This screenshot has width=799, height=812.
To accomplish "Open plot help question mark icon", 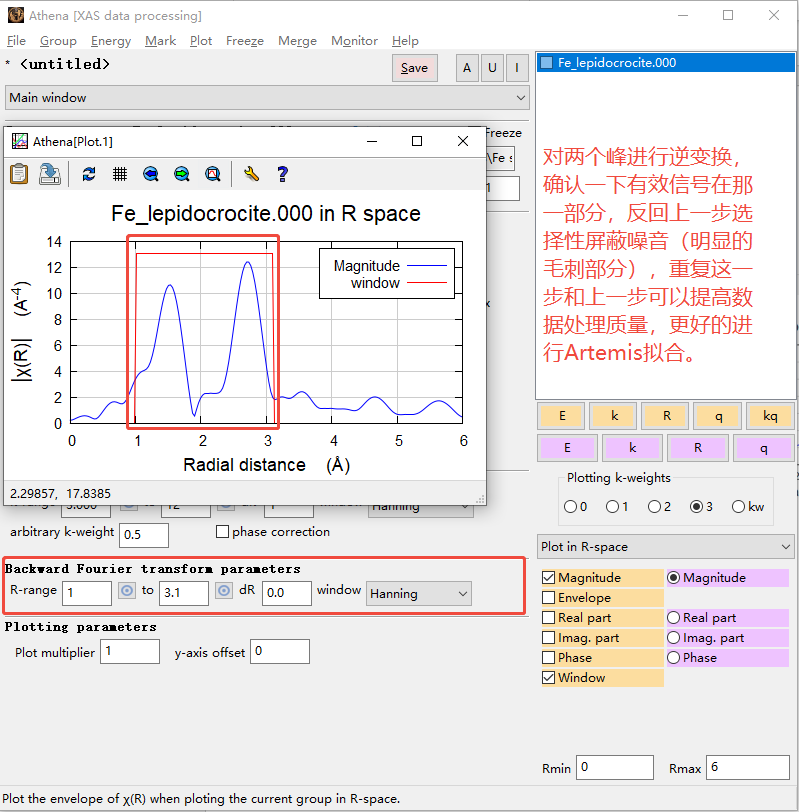I will coord(282,174).
